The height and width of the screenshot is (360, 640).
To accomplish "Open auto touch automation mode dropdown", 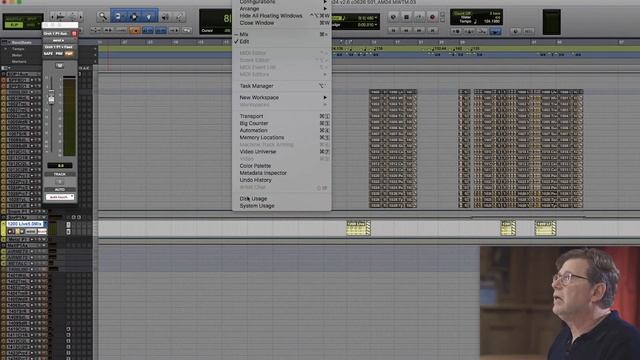I will tap(60, 197).
